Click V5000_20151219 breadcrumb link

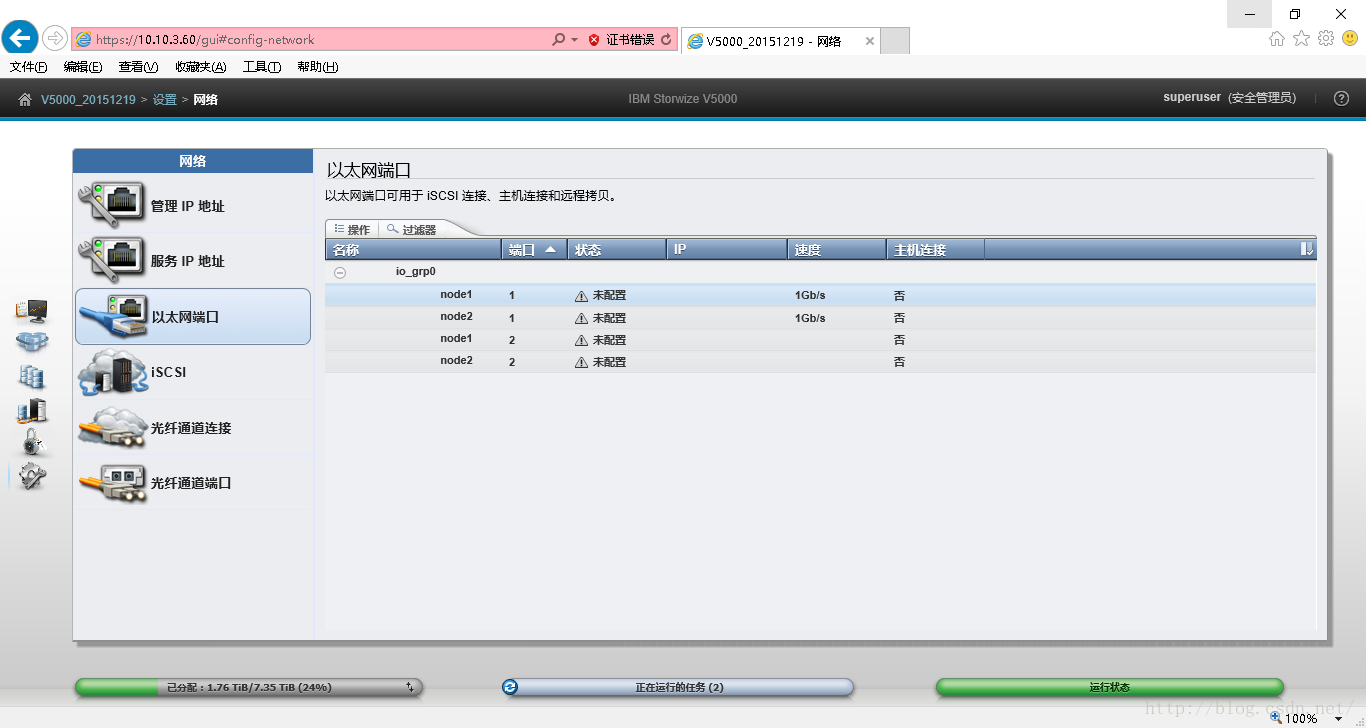click(x=88, y=99)
